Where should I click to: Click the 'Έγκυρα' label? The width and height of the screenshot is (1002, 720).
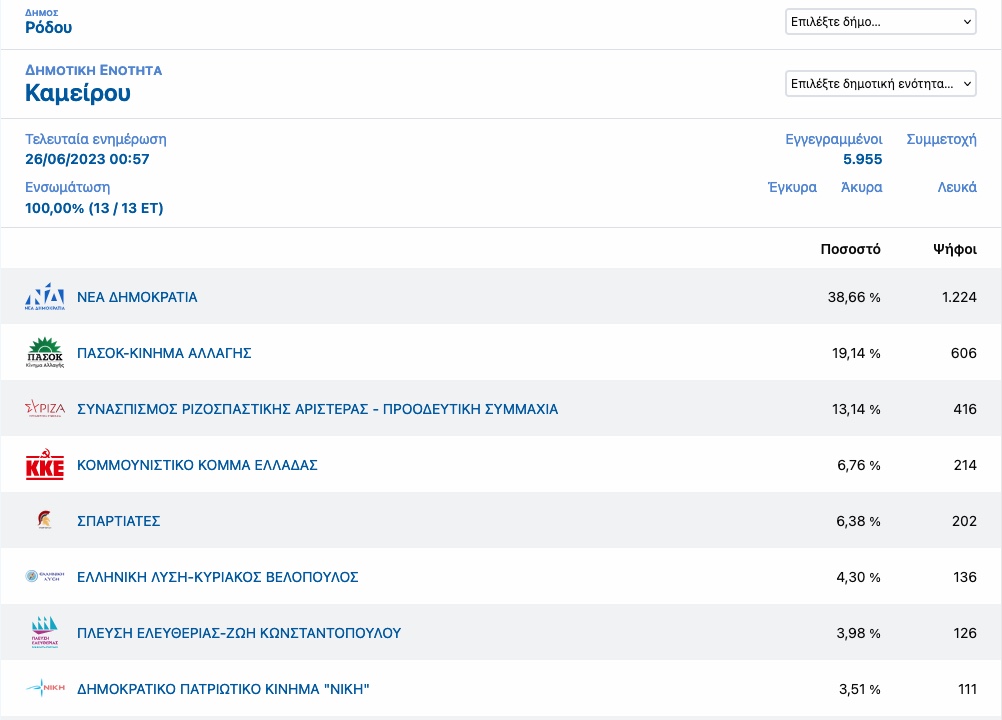[792, 187]
